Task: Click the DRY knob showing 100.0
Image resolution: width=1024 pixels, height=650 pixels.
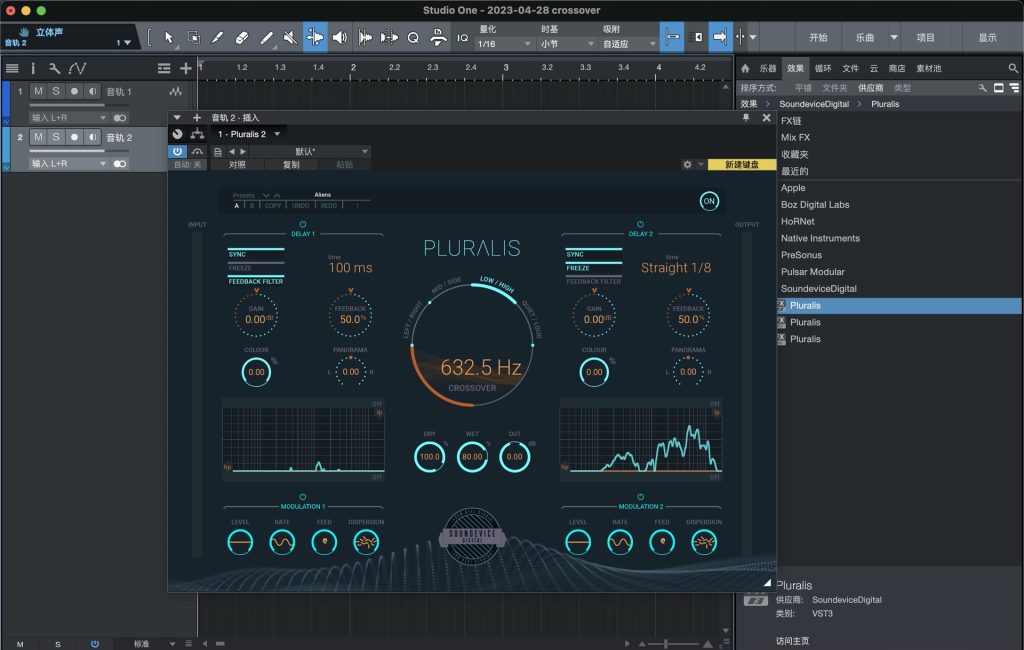Action: pos(430,457)
